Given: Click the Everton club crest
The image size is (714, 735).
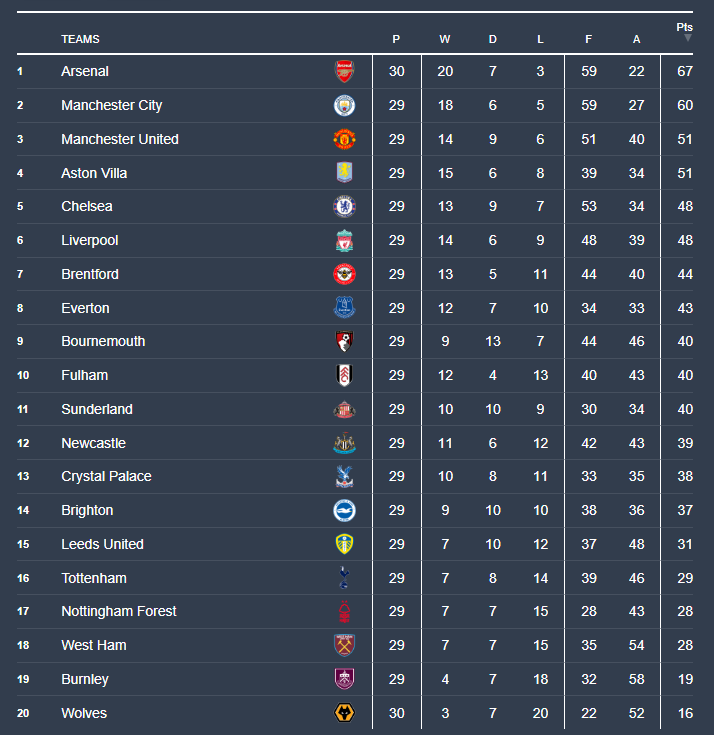Looking at the screenshot, I should [344, 308].
